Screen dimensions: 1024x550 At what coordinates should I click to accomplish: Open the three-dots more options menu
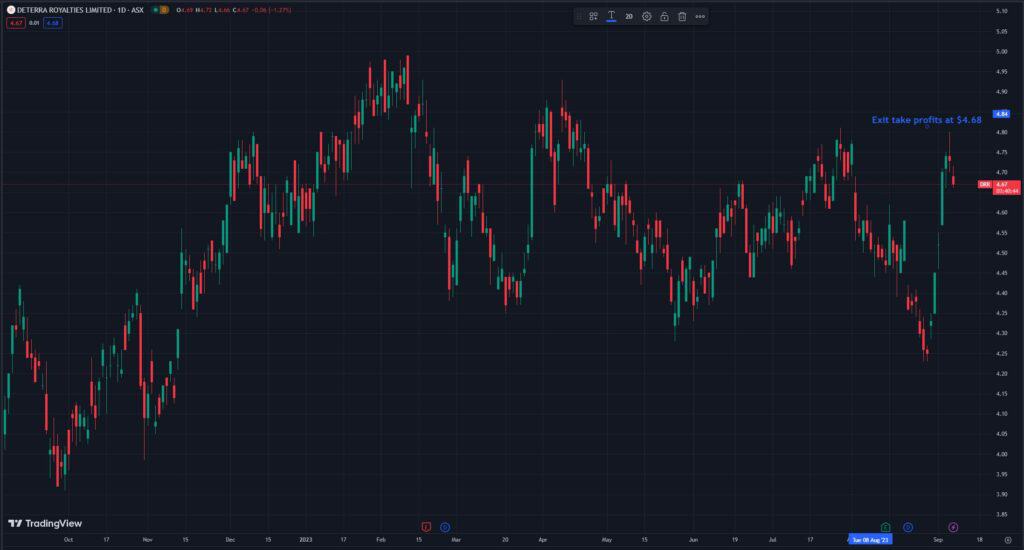(x=700, y=16)
